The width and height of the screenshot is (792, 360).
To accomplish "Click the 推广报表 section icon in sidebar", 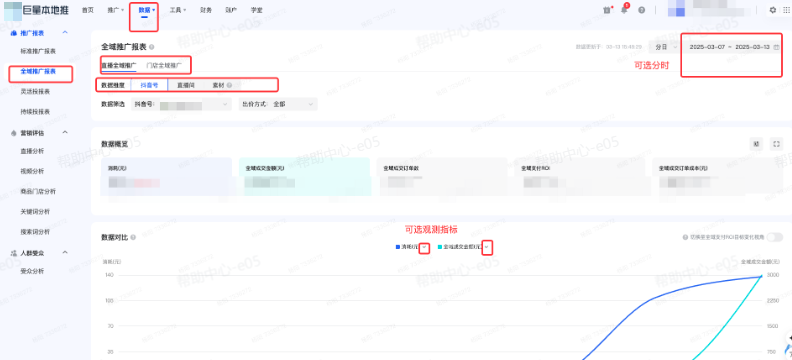I will [x=14, y=33].
